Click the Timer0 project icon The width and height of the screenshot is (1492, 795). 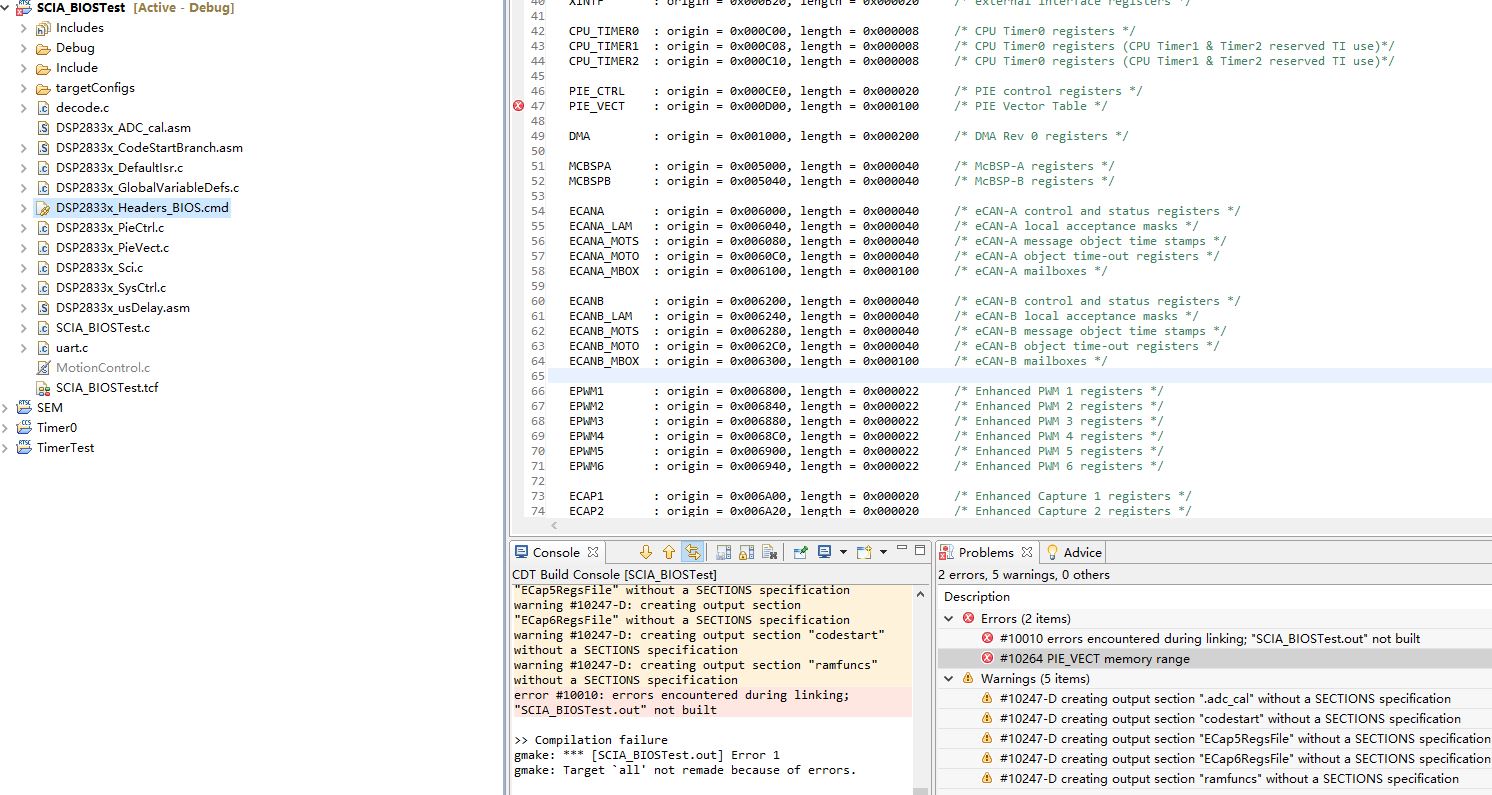pyautogui.click(x=24, y=428)
